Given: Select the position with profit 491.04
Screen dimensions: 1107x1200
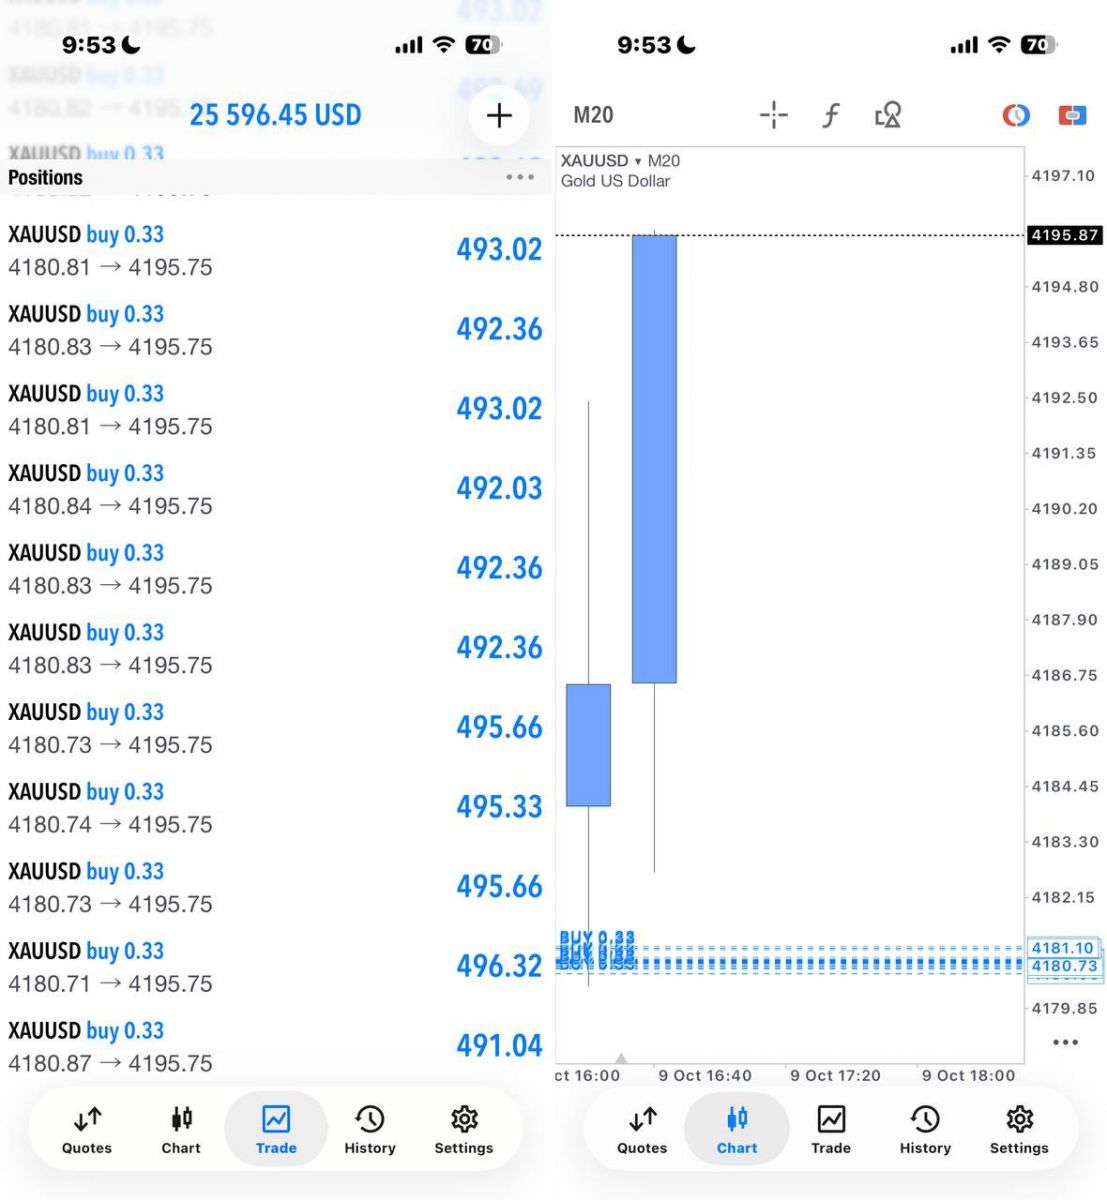Looking at the screenshot, I should click(275, 1046).
